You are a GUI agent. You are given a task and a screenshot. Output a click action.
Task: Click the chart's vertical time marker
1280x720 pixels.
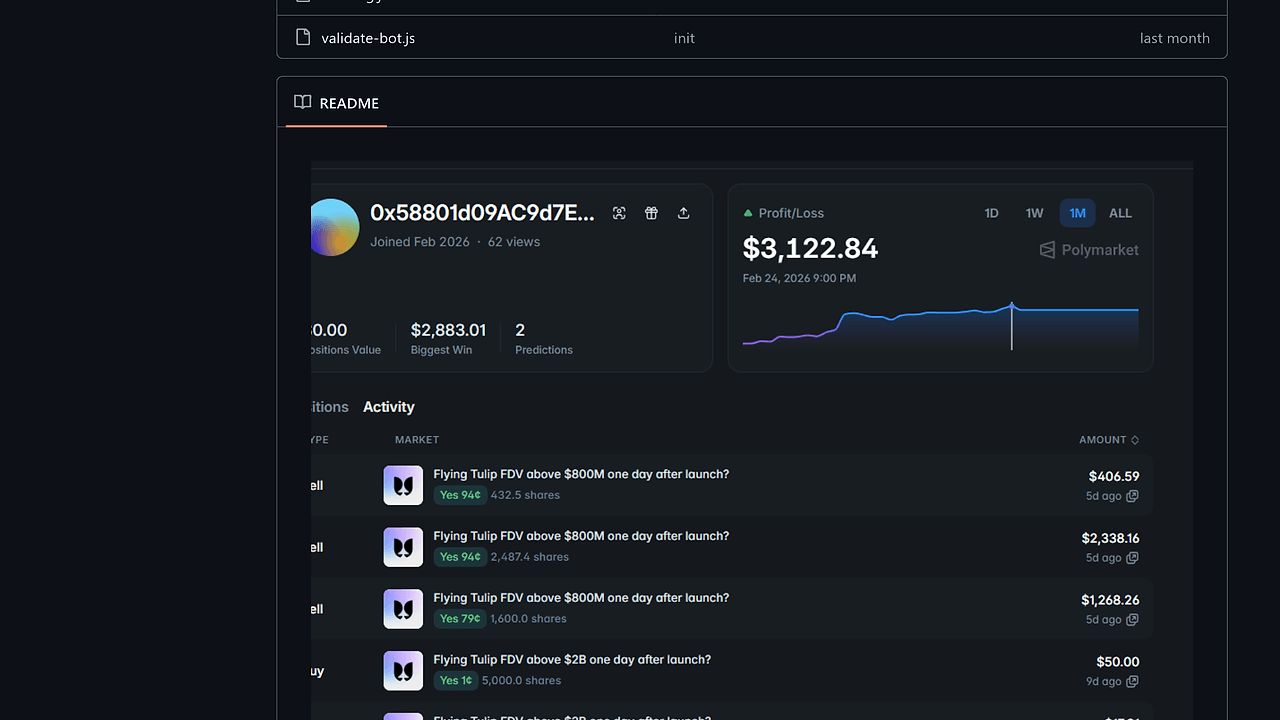click(x=1012, y=326)
